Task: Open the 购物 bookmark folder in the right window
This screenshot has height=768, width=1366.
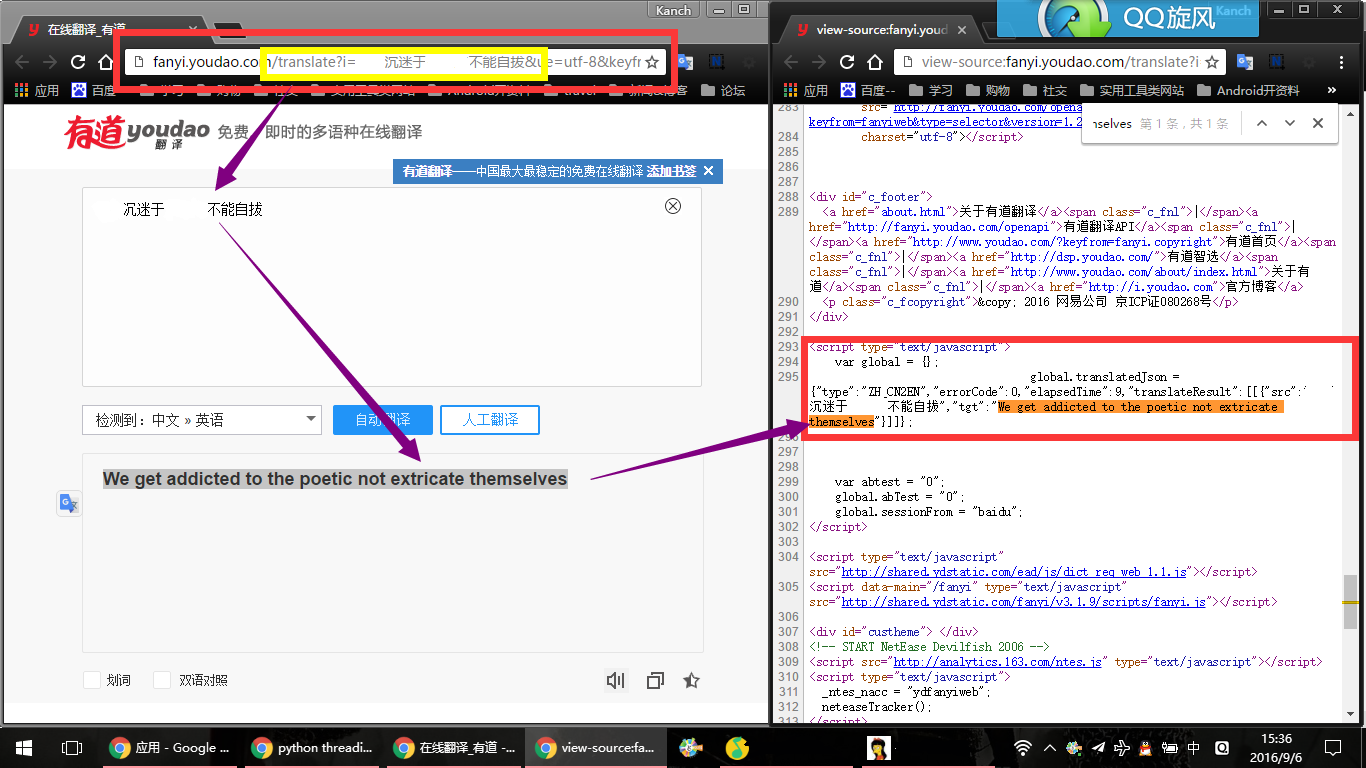Action: click(986, 90)
